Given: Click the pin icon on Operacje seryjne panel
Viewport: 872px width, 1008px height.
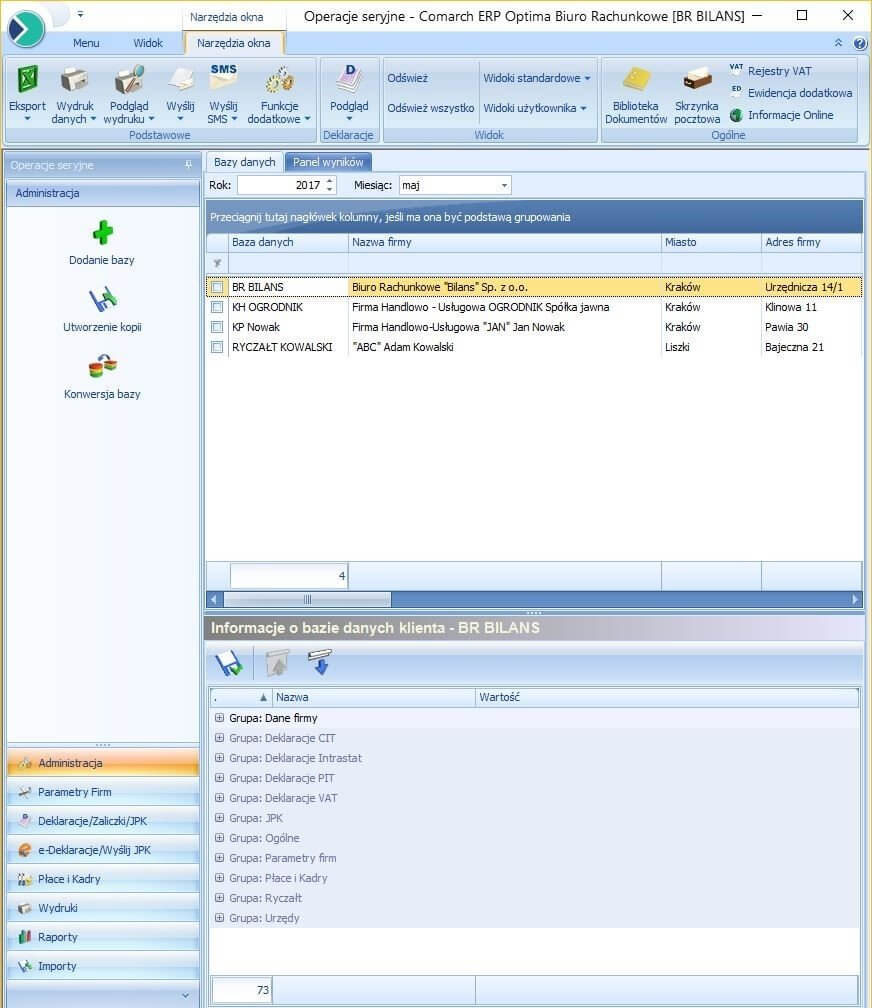Looking at the screenshot, I should [188, 165].
